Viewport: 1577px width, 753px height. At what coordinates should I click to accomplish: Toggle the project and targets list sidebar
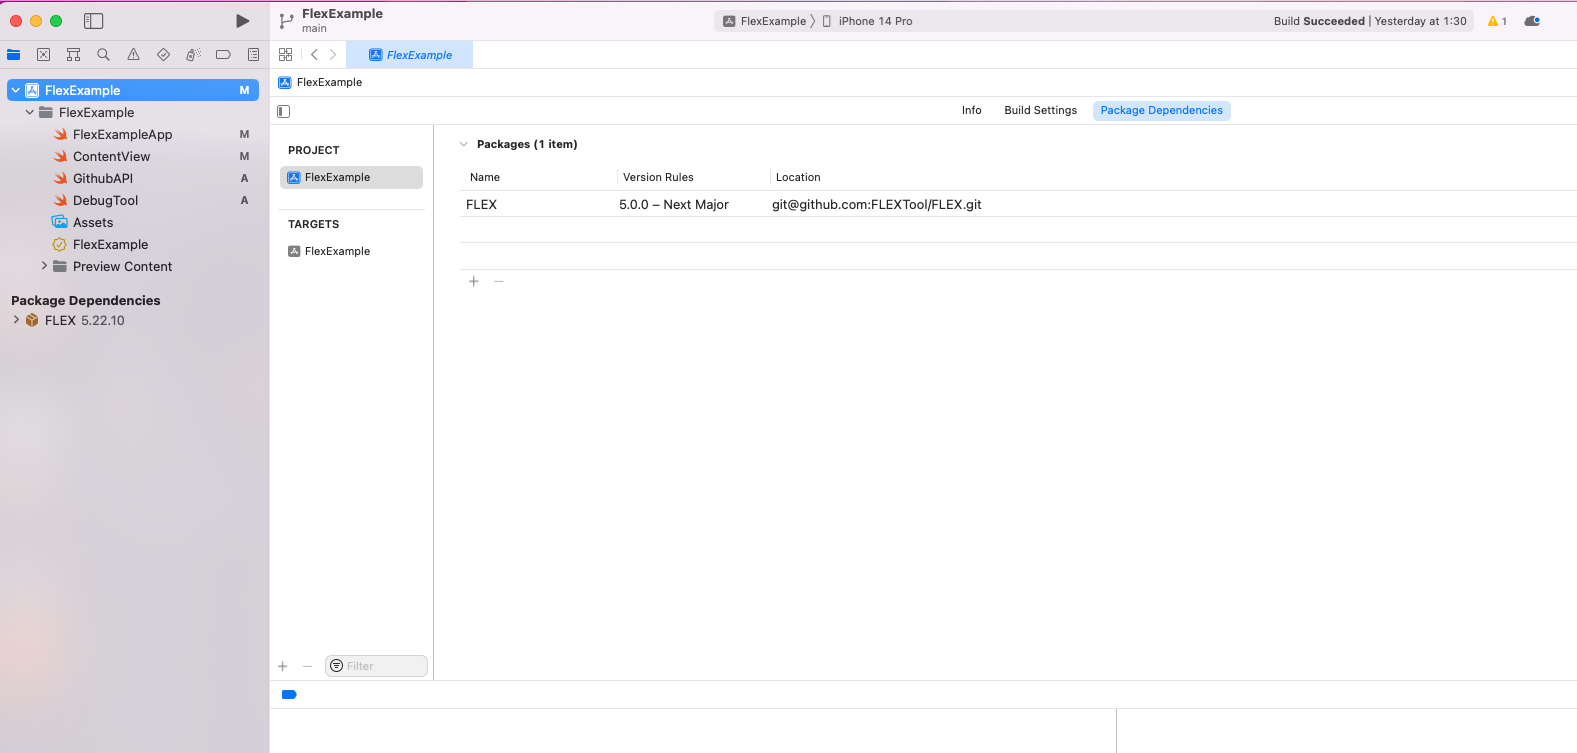[284, 111]
